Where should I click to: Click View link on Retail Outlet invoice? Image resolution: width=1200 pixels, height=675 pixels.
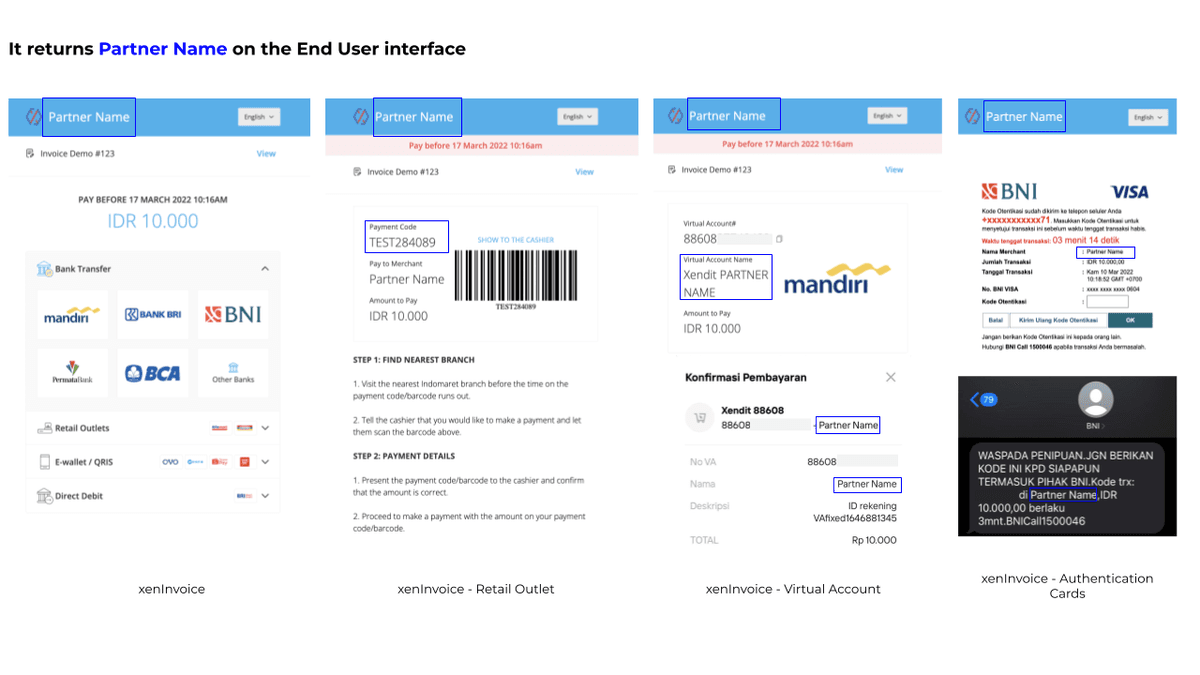(584, 172)
